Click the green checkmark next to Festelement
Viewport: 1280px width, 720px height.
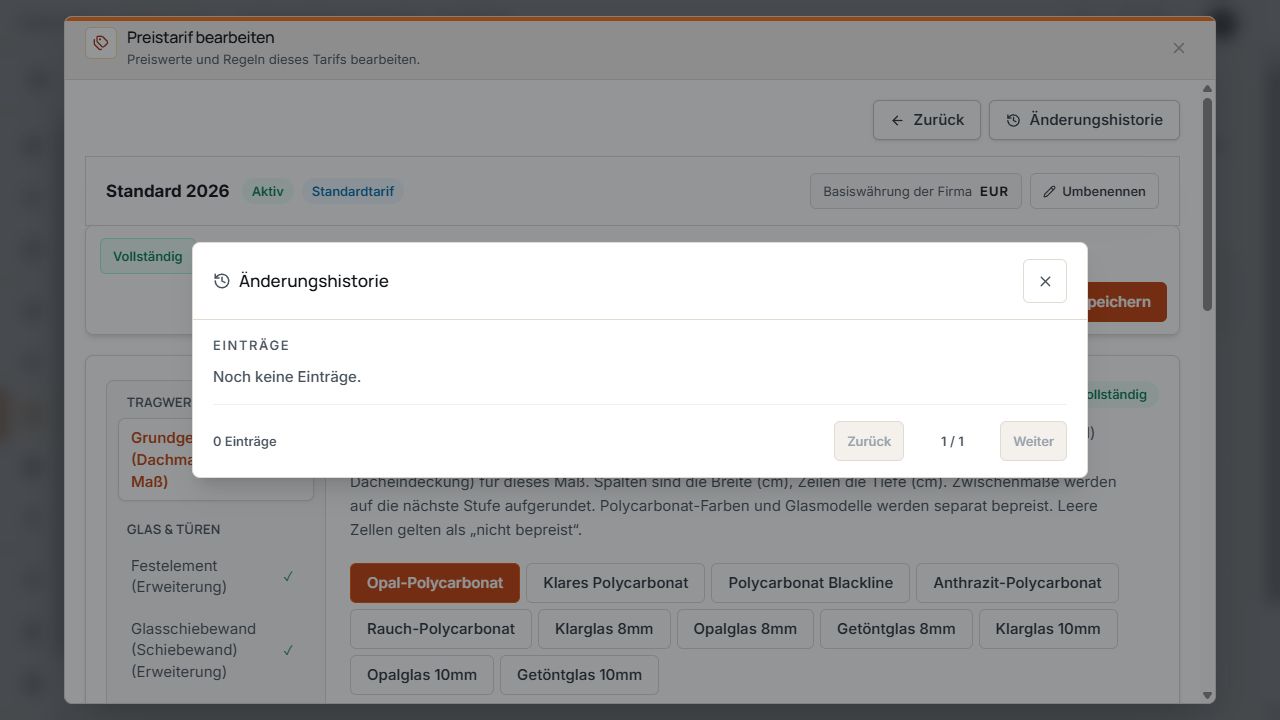point(288,576)
